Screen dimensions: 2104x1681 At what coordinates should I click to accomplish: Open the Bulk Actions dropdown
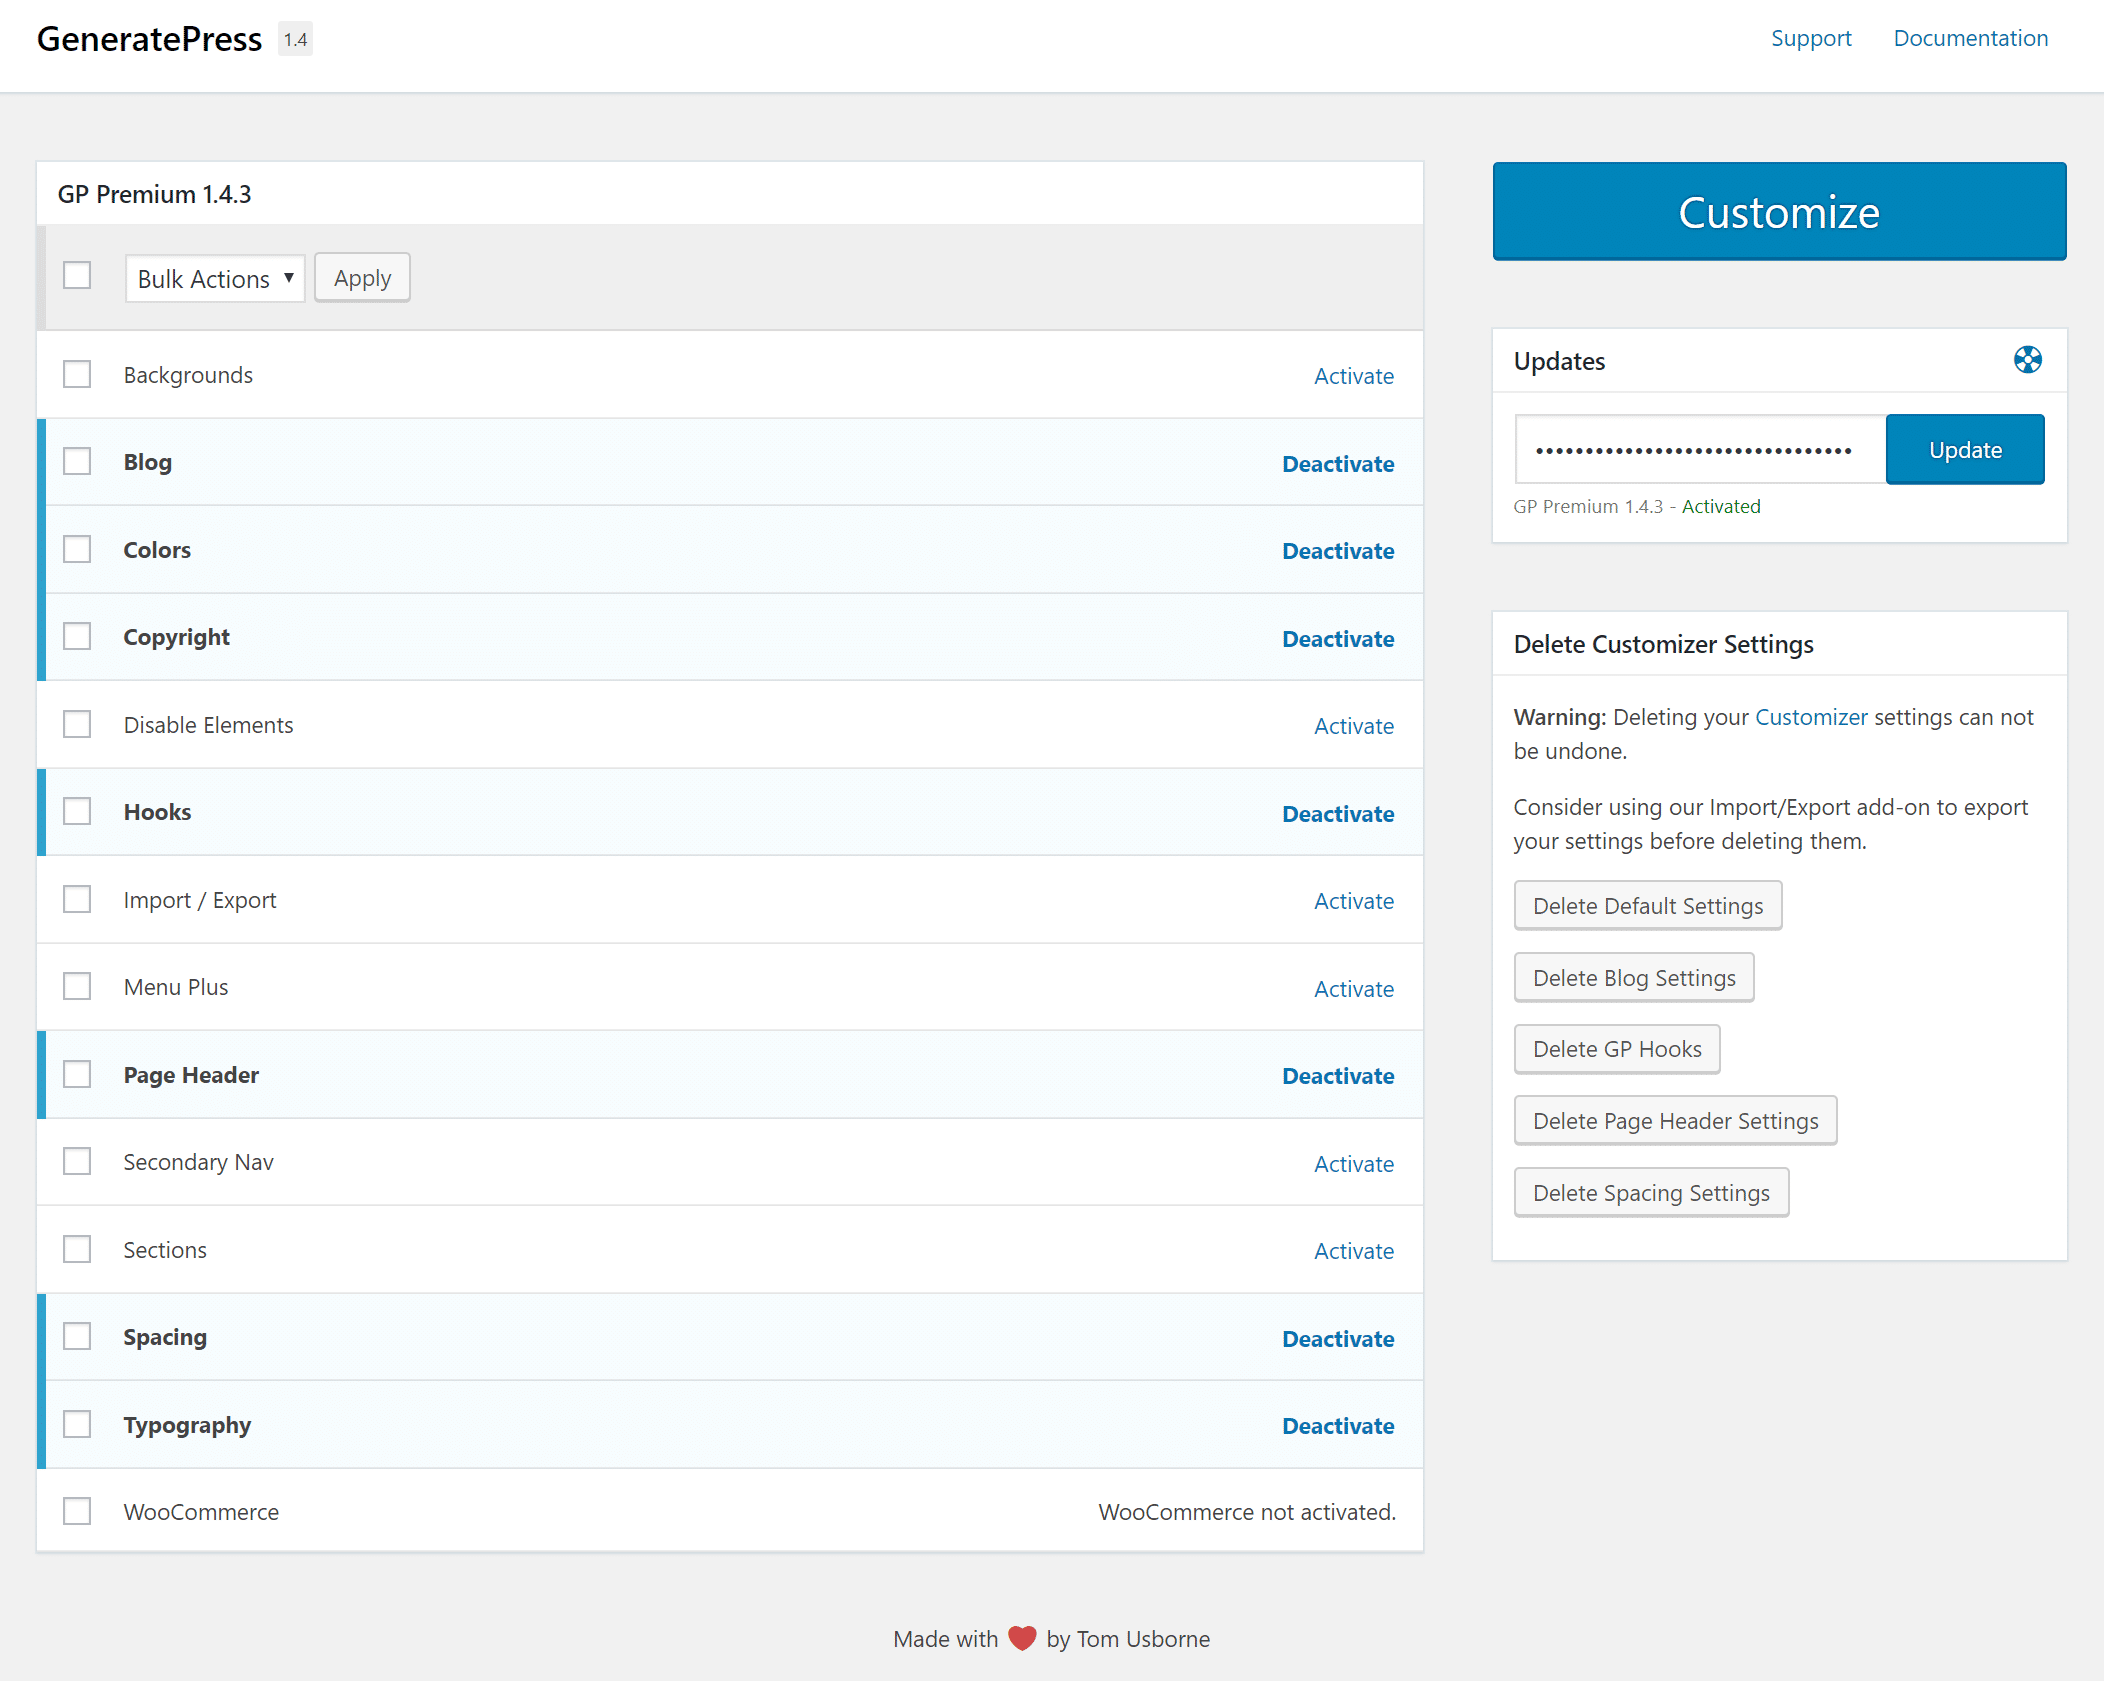214,278
